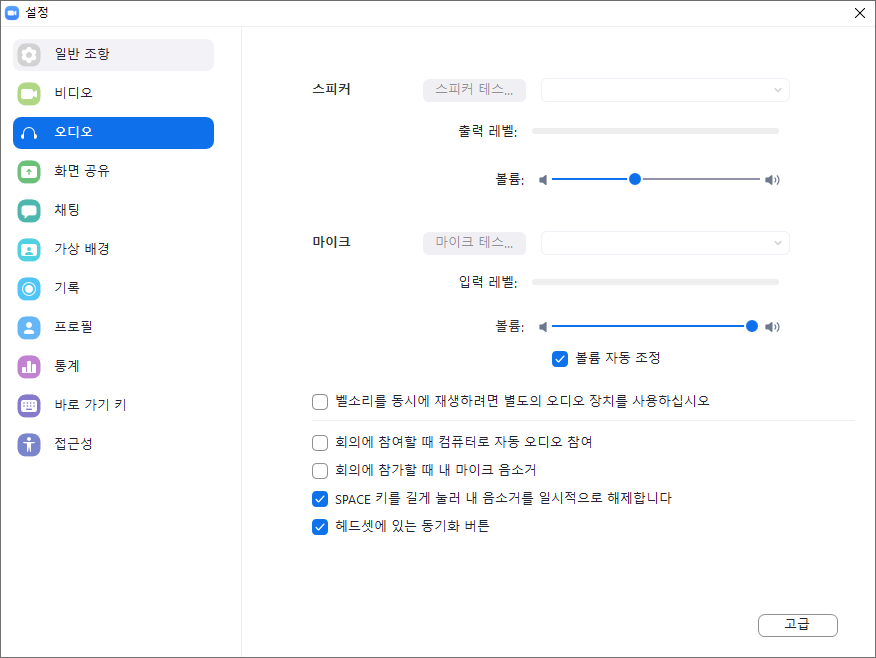The width and height of the screenshot is (876, 658).
Task: Select the 화면 공유 screen share icon
Action: point(29,171)
